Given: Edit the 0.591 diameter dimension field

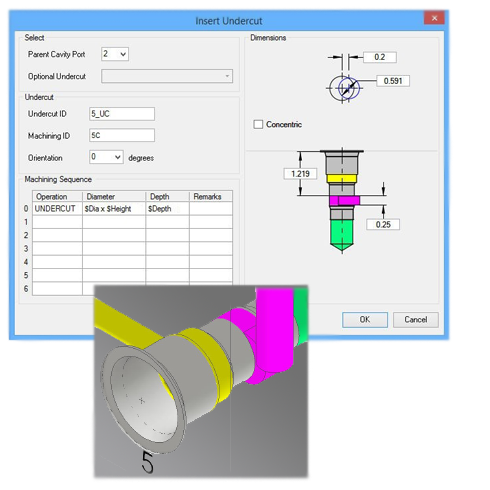Looking at the screenshot, I should click(x=393, y=81).
